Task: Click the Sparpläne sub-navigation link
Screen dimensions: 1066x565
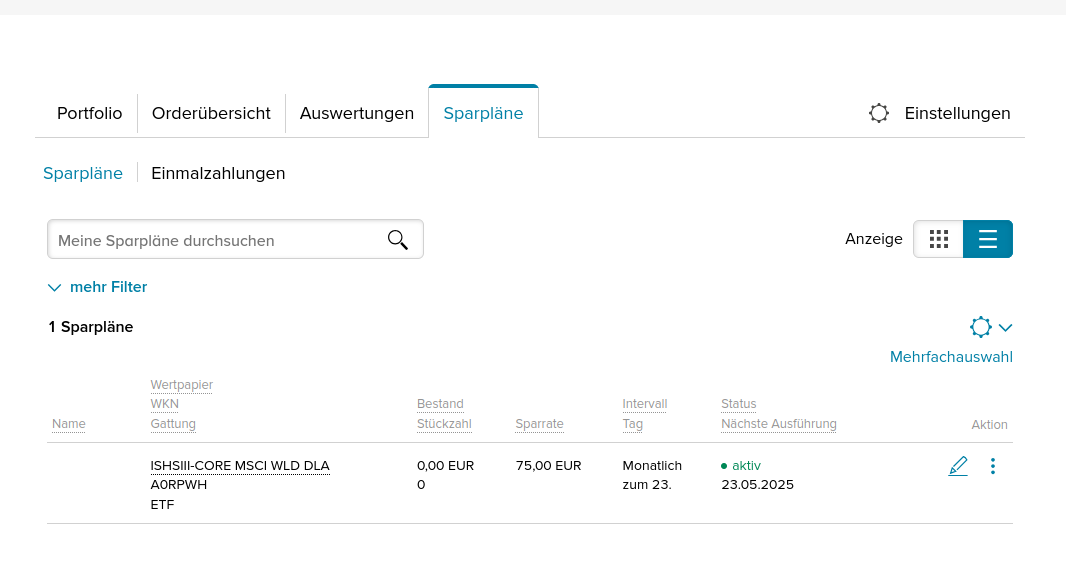Action: (x=83, y=173)
